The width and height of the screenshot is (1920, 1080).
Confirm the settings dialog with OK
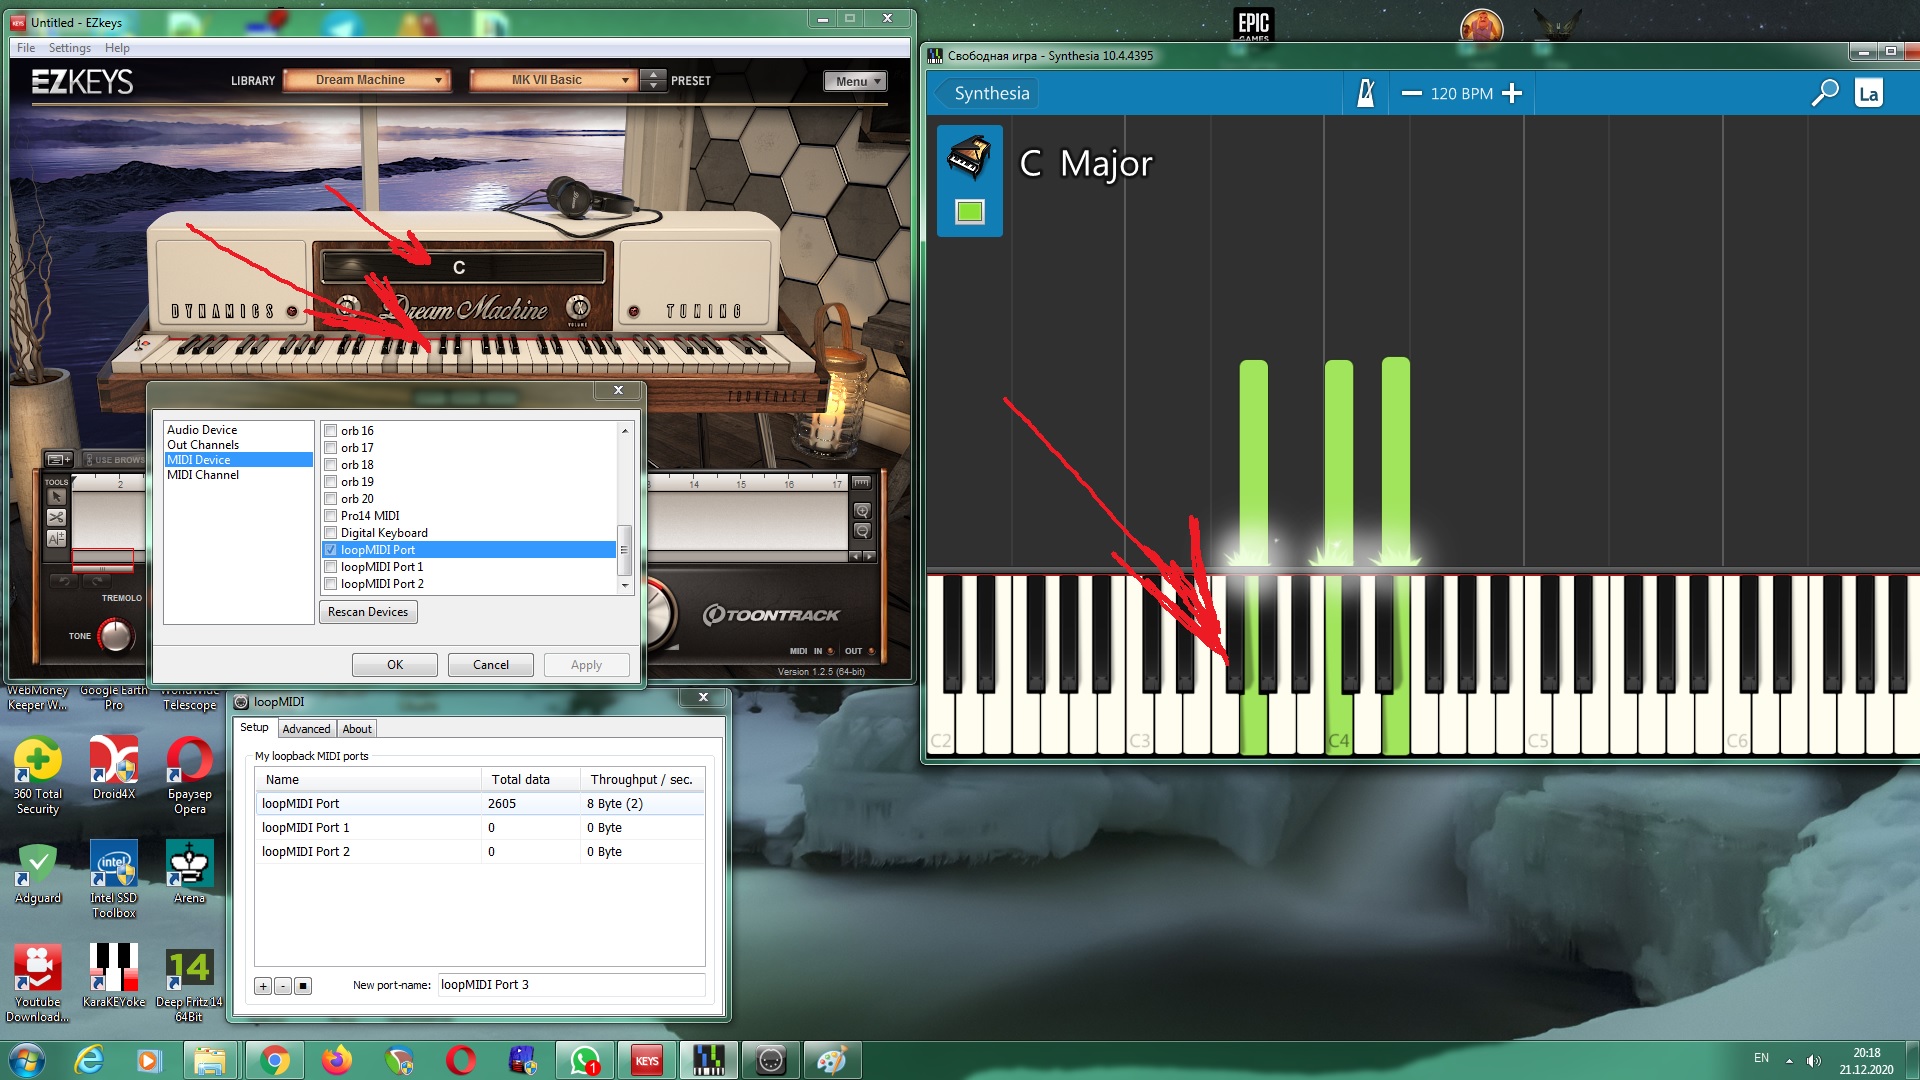395,665
